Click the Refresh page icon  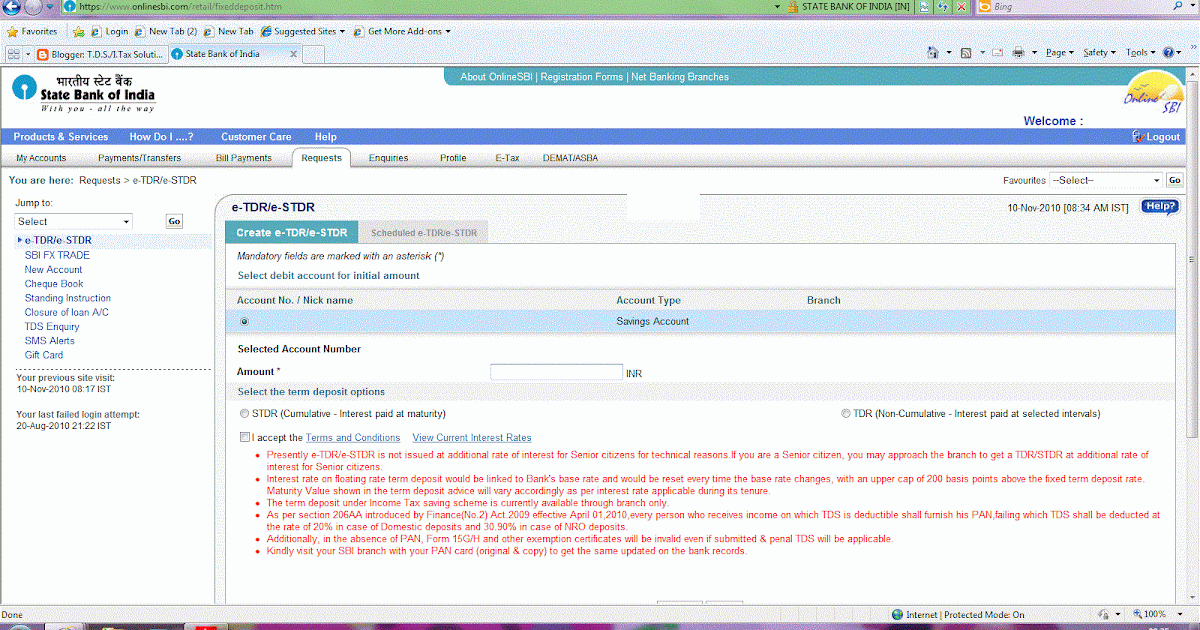945,6
